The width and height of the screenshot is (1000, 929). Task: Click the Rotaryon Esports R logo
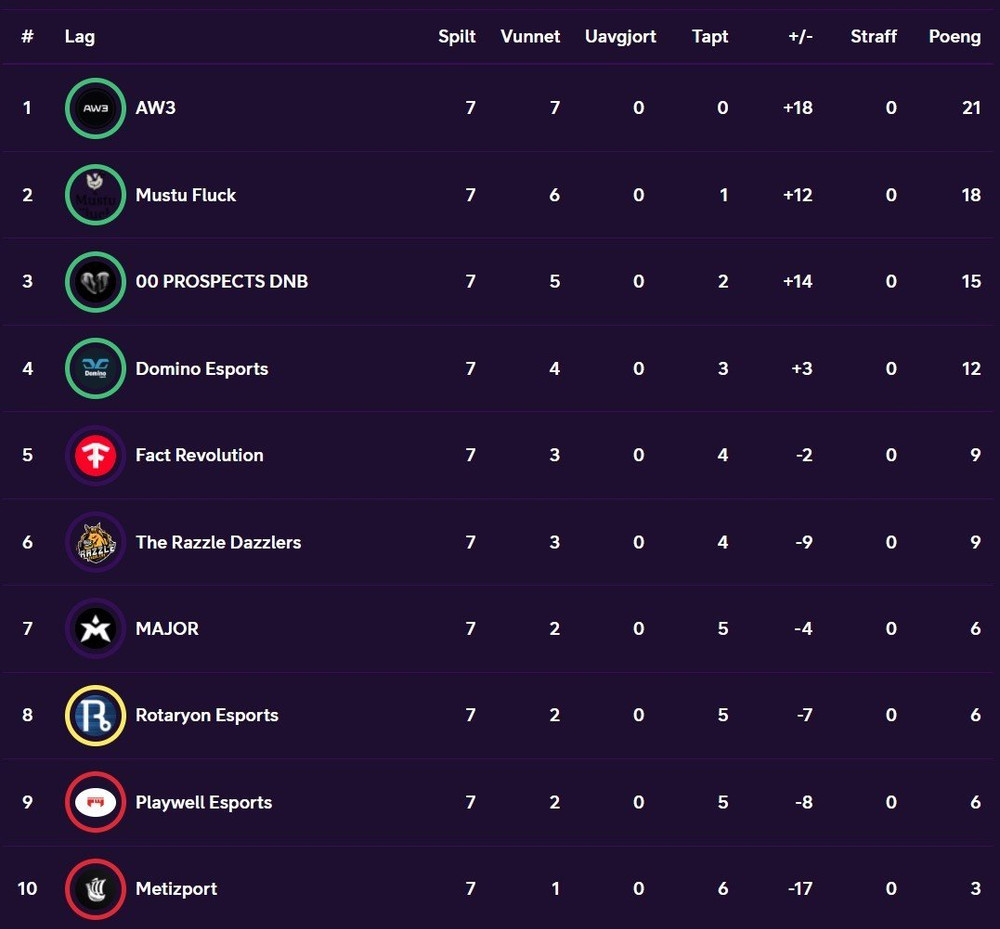95,715
